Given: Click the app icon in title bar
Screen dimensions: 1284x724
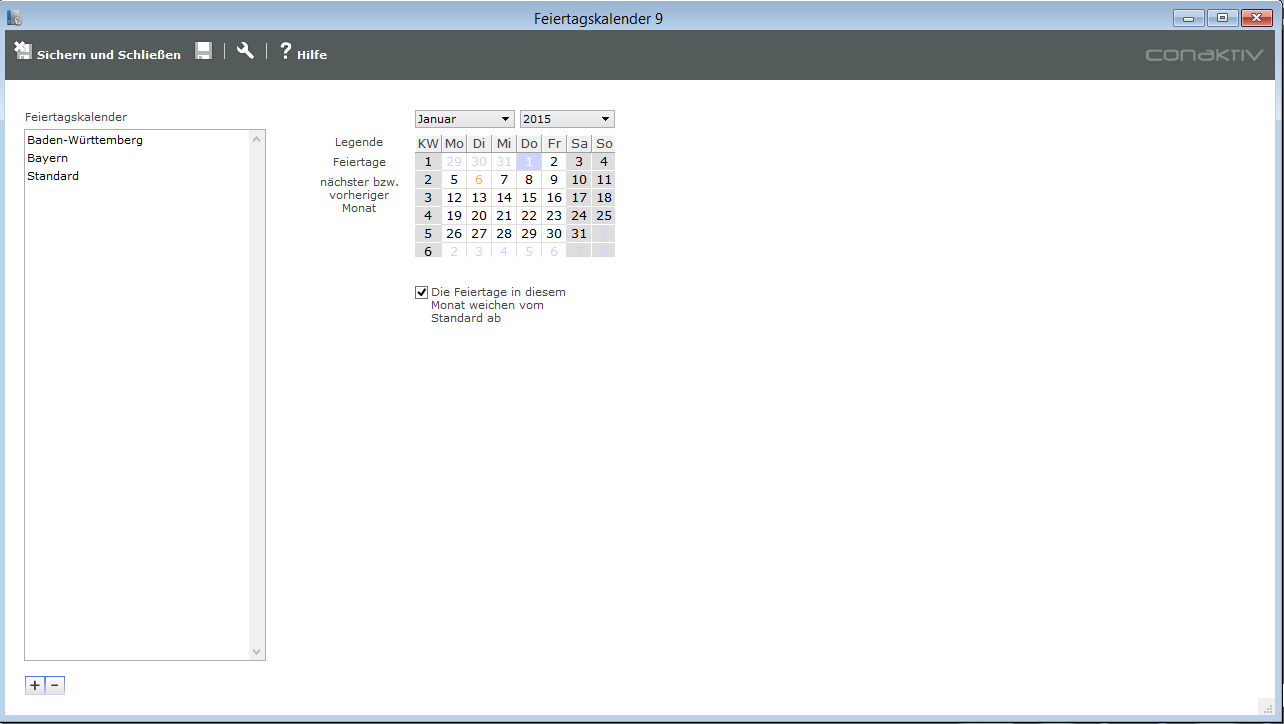Looking at the screenshot, I should click(15, 18).
